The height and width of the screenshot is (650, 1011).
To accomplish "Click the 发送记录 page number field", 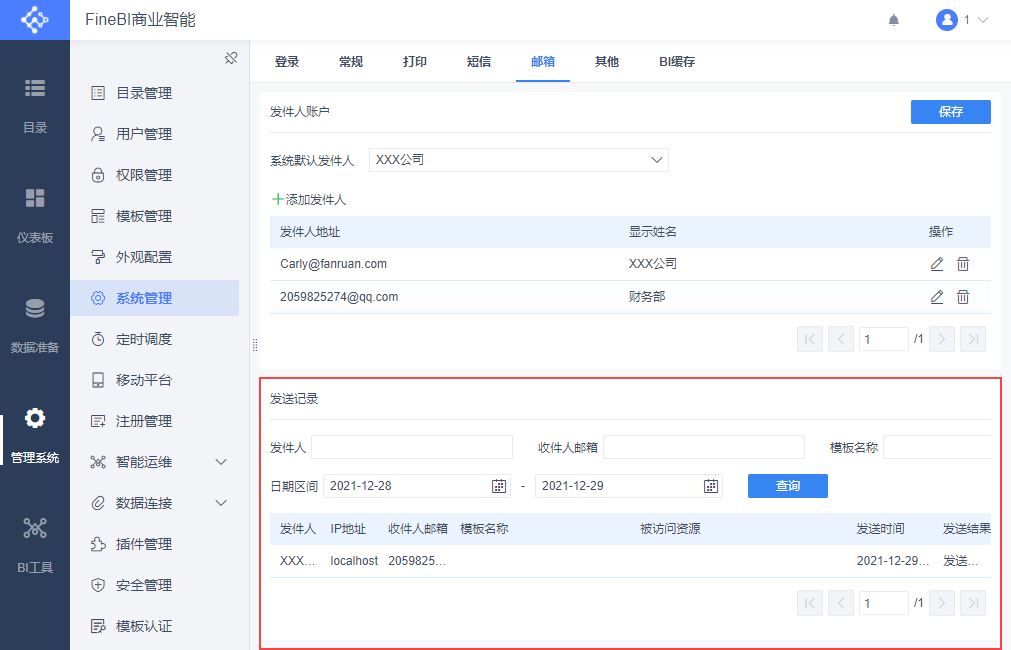I will 883,604.
